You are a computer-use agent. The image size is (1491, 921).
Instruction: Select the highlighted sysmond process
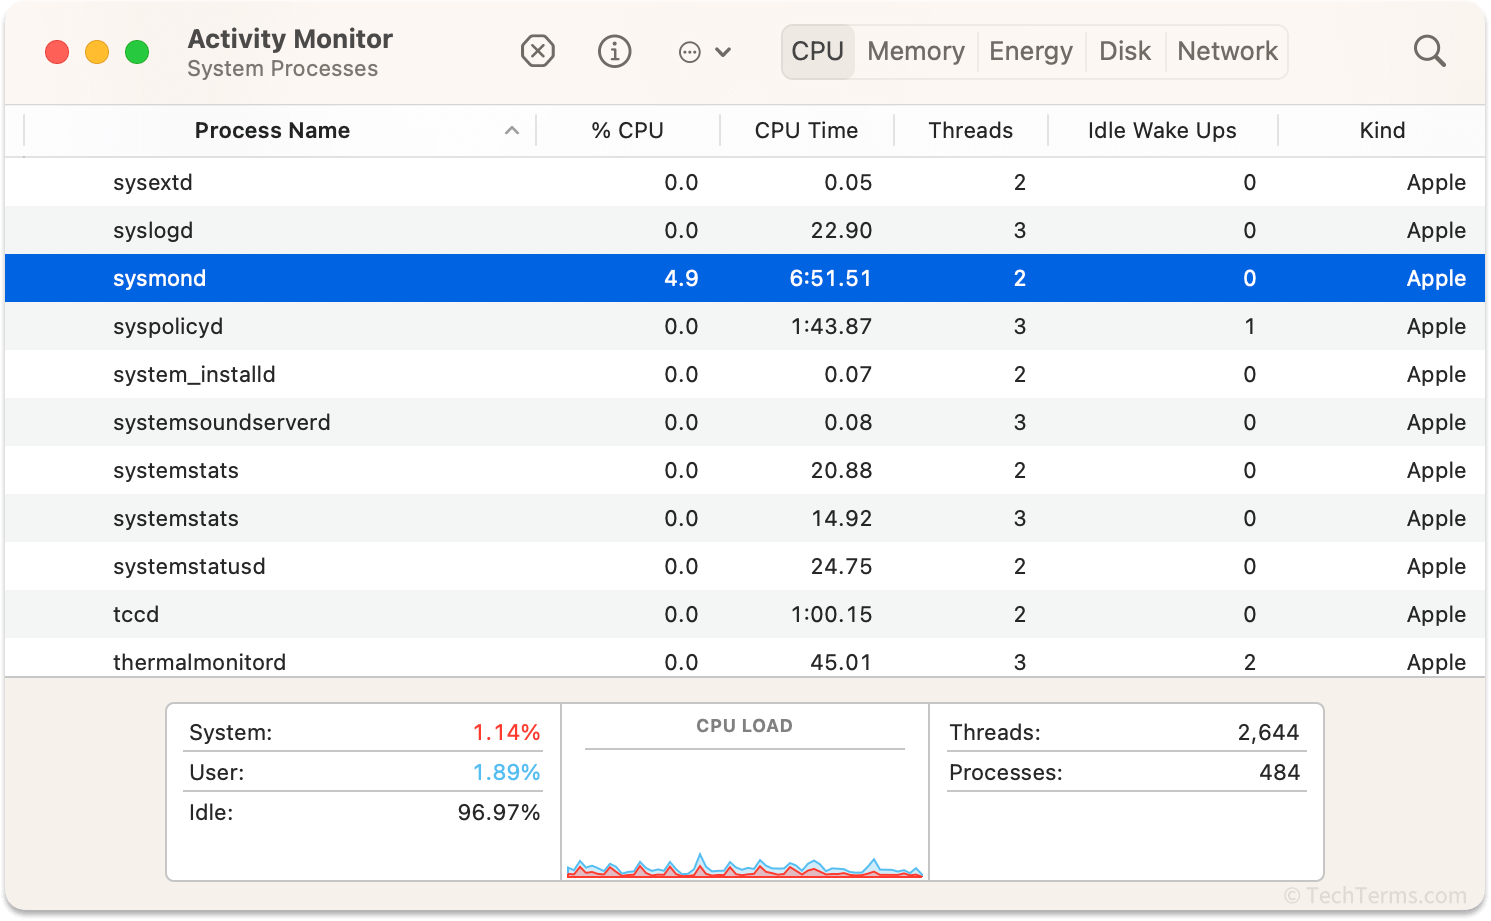[x=745, y=279]
